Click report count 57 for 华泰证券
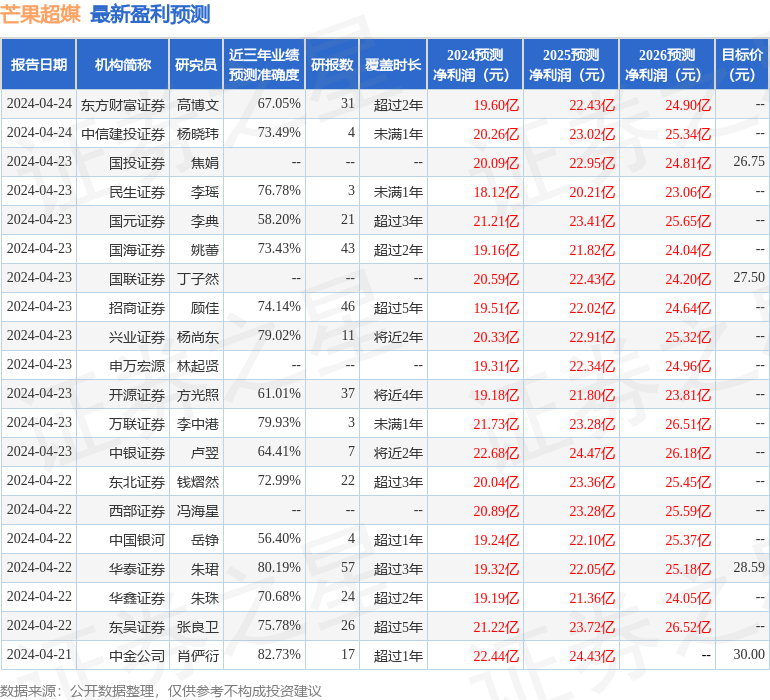 coord(348,567)
